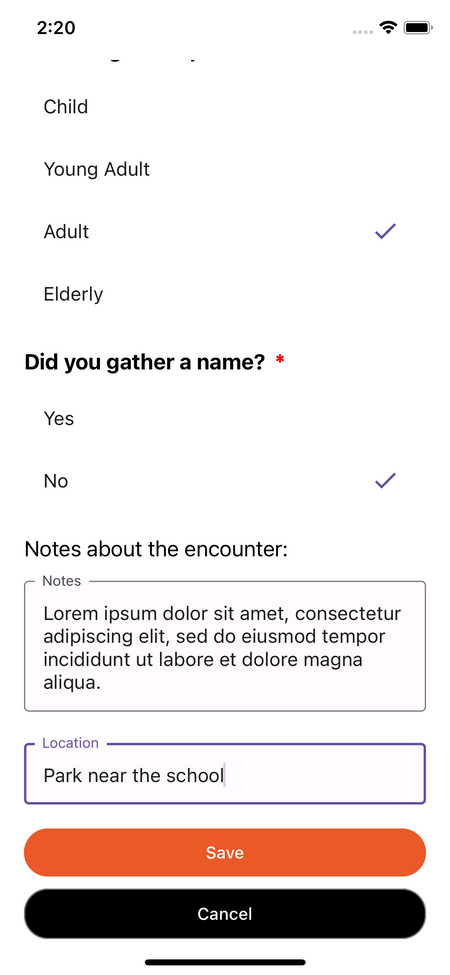Select the Child age option
The height and width of the screenshot is (975, 450).
(225, 107)
